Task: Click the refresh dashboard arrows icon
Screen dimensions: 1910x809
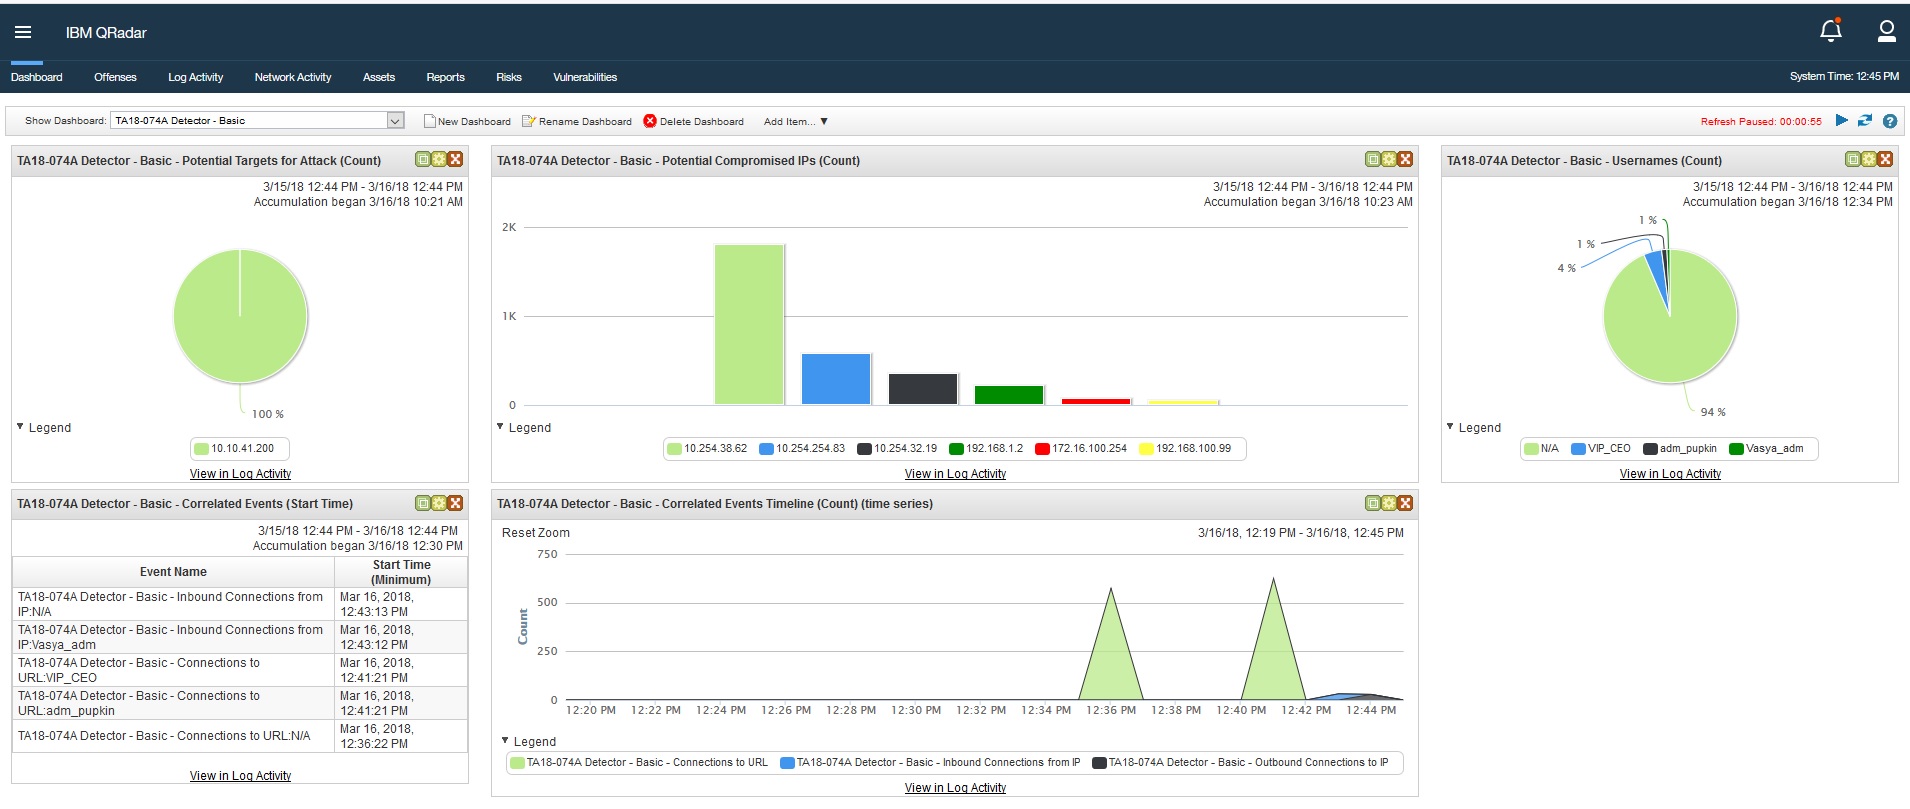Action: tap(1865, 121)
